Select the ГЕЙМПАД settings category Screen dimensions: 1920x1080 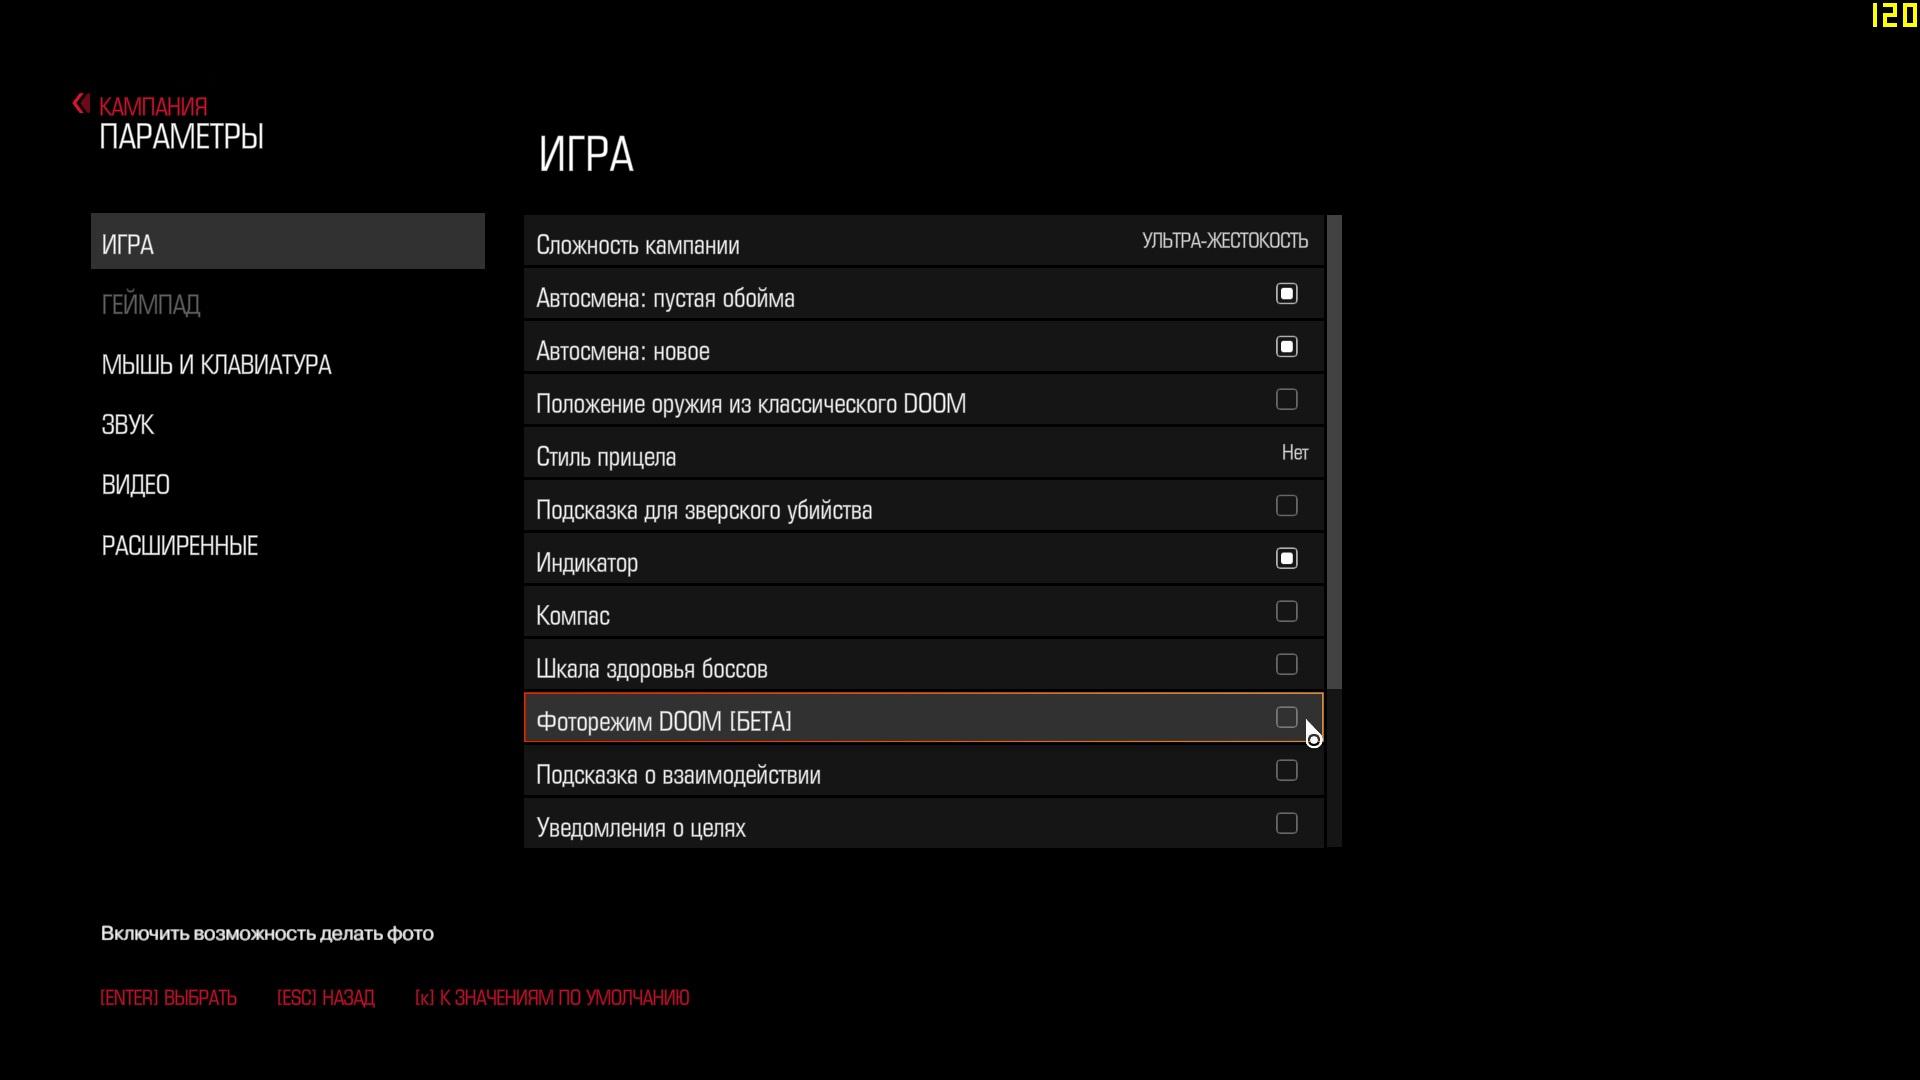click(x=151, y=304)
